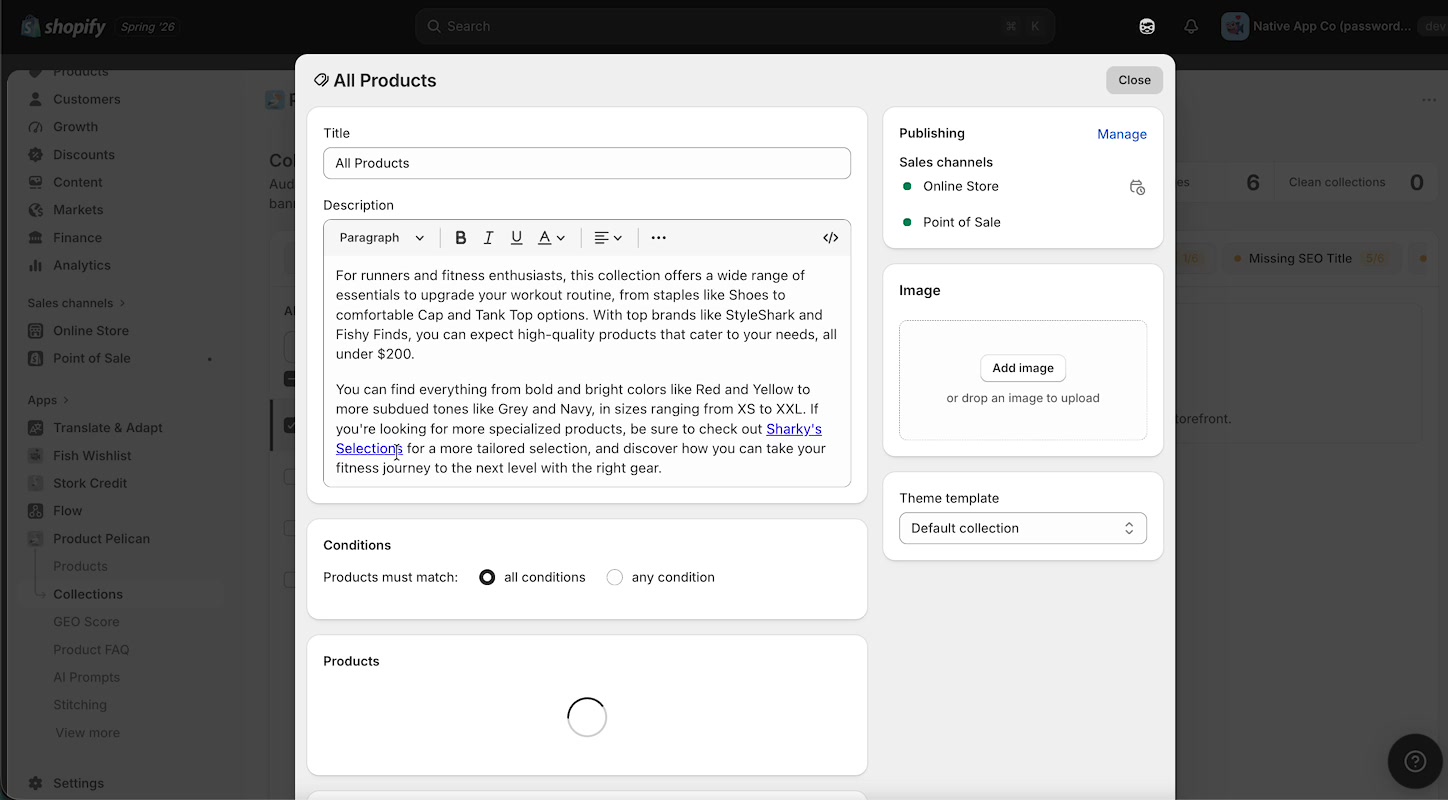This screenshot has width=1448, height=800.
Task: Select the any condition radio button
Action: (615, 577)
